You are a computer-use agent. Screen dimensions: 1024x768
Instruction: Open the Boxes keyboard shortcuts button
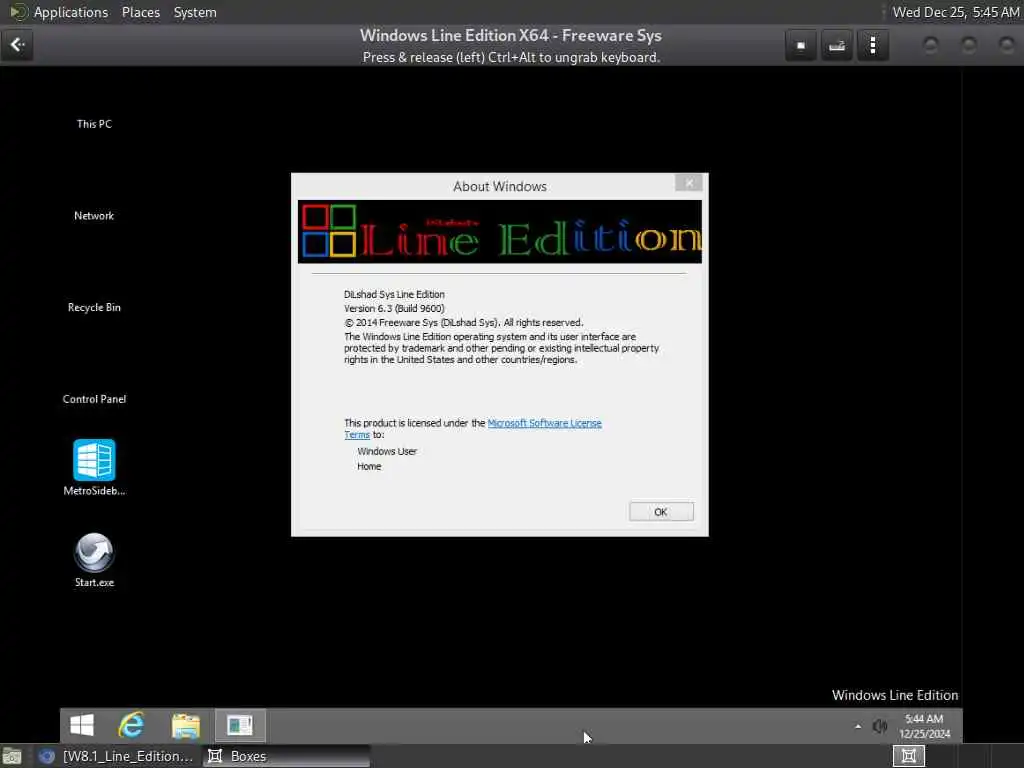point(837,46)
